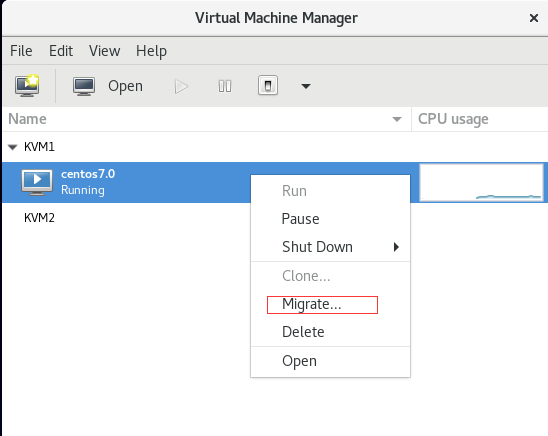Click the Pause toolbar icon
548x436 pixels.
(x=225, y=86)
